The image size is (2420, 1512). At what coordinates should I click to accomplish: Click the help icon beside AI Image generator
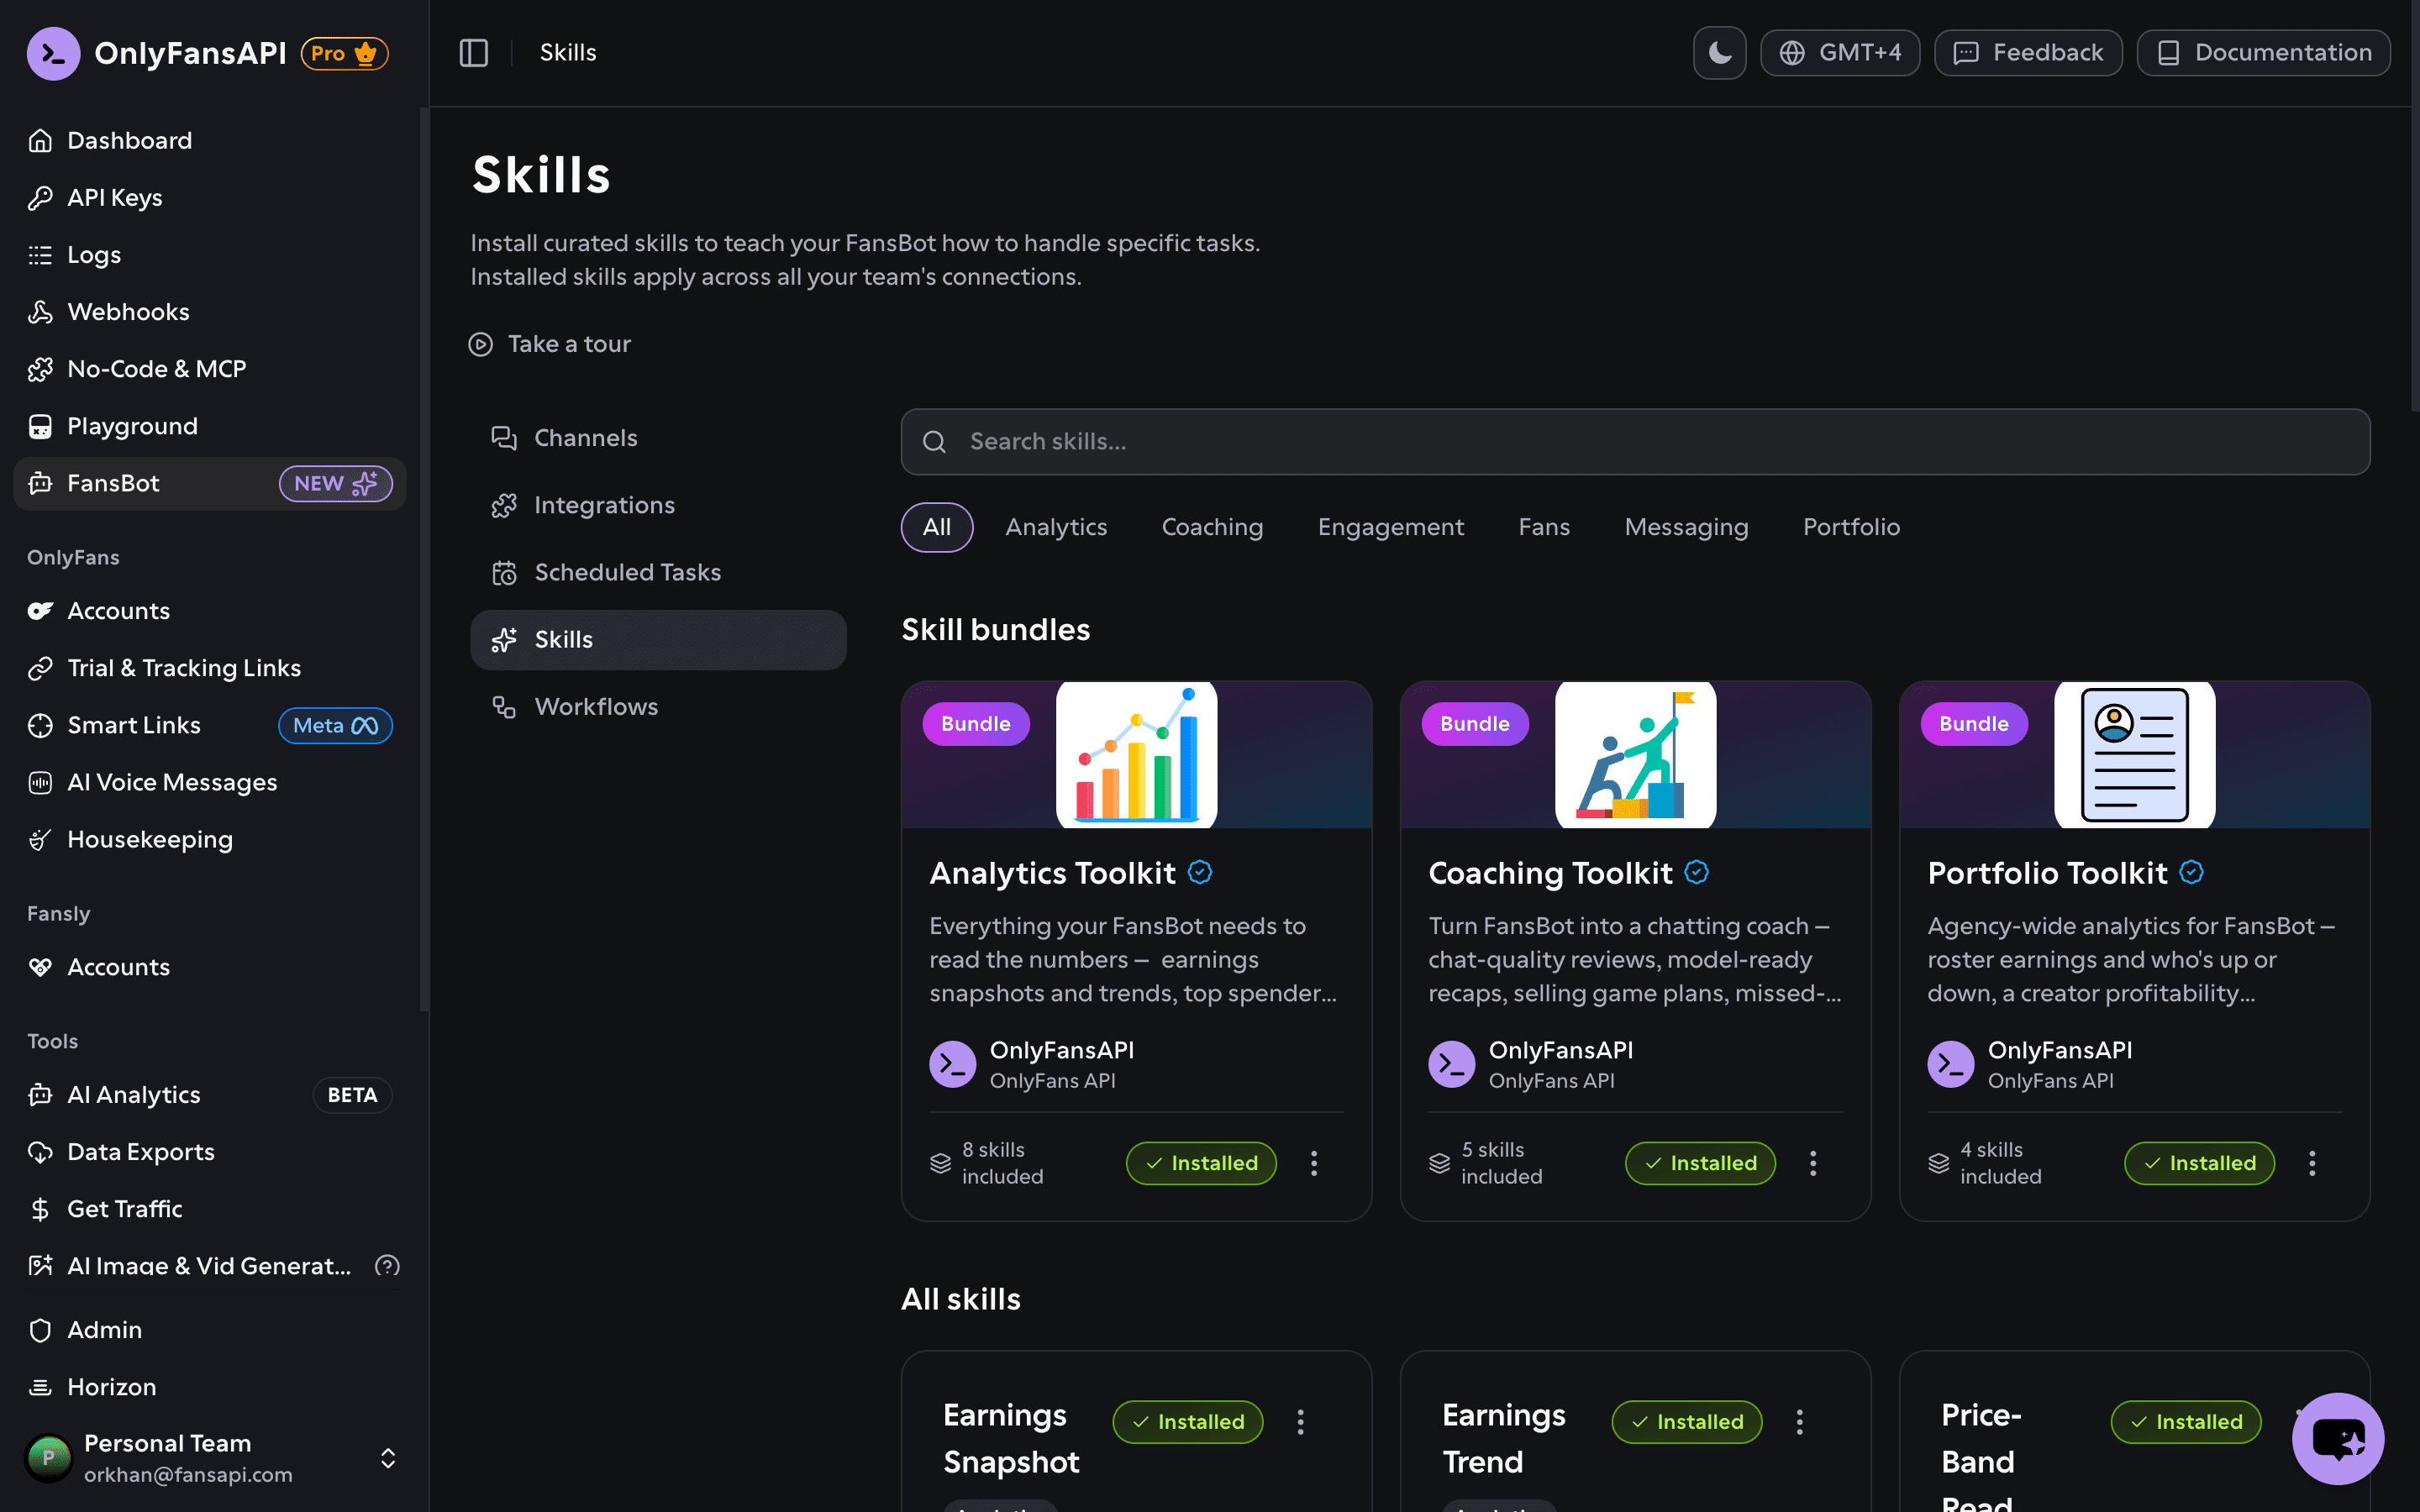[x=387, y=1266]
